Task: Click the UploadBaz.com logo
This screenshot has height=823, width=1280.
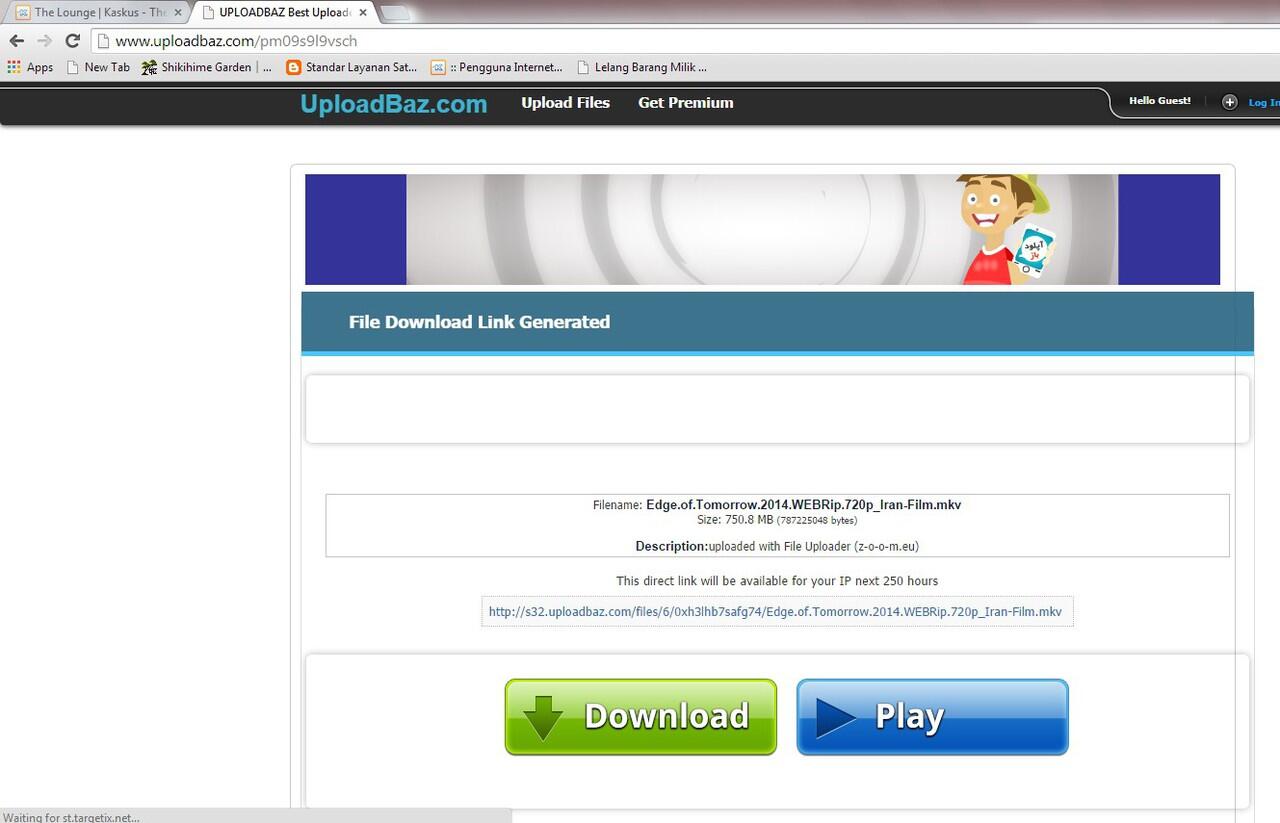Action: pos(394,104)
